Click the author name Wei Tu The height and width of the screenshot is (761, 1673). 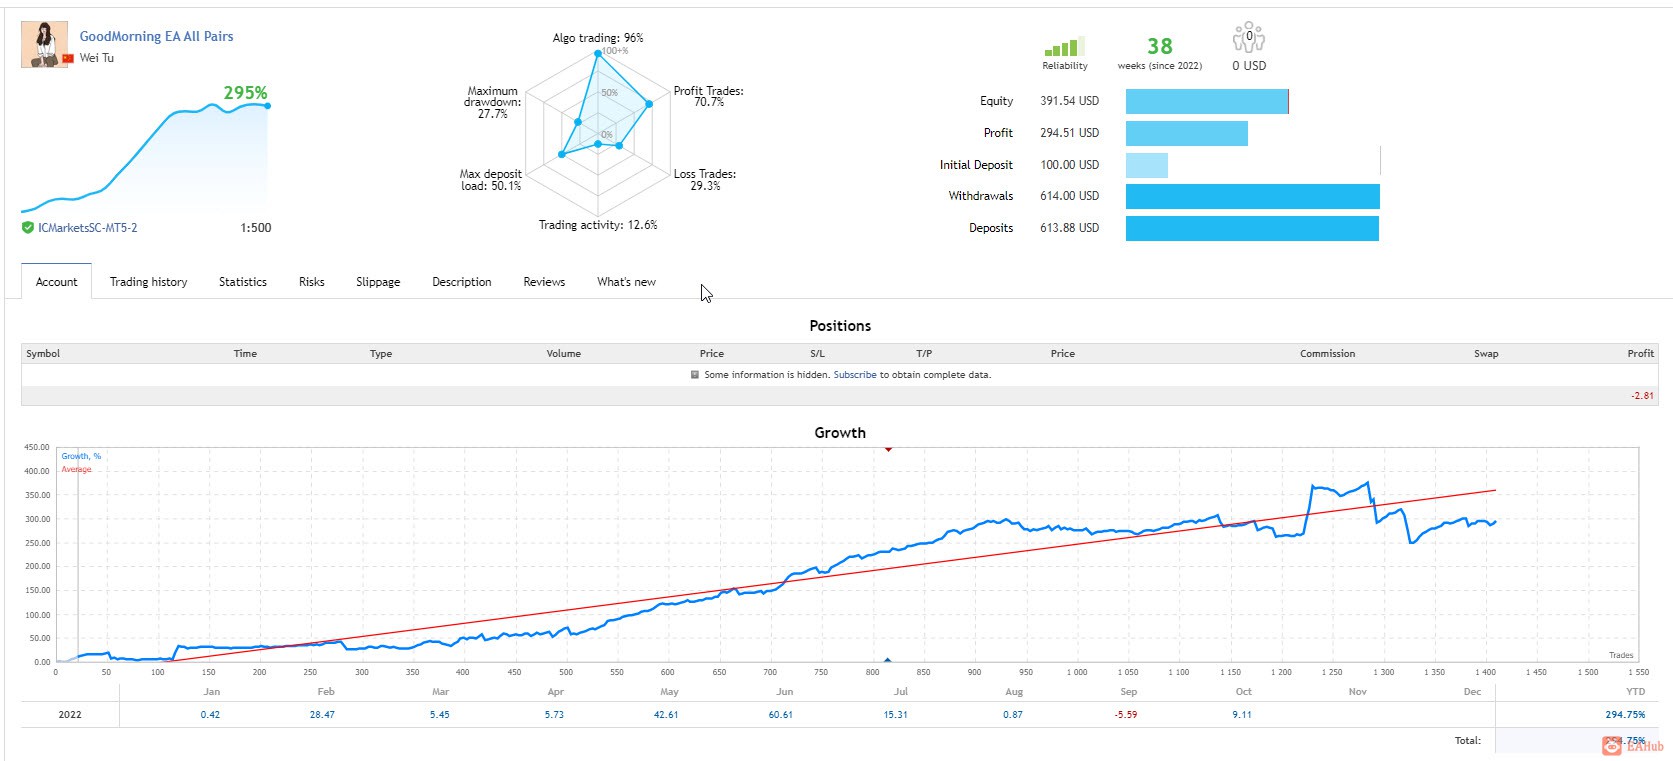click(x=97, y=58)
